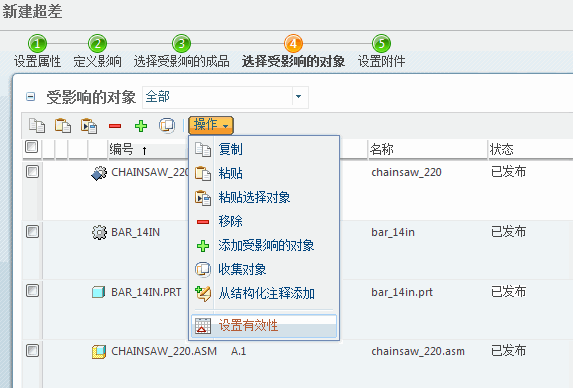Click the A.1 version cell
Viewport: 573px width, 388px height.
coord(238,351)
